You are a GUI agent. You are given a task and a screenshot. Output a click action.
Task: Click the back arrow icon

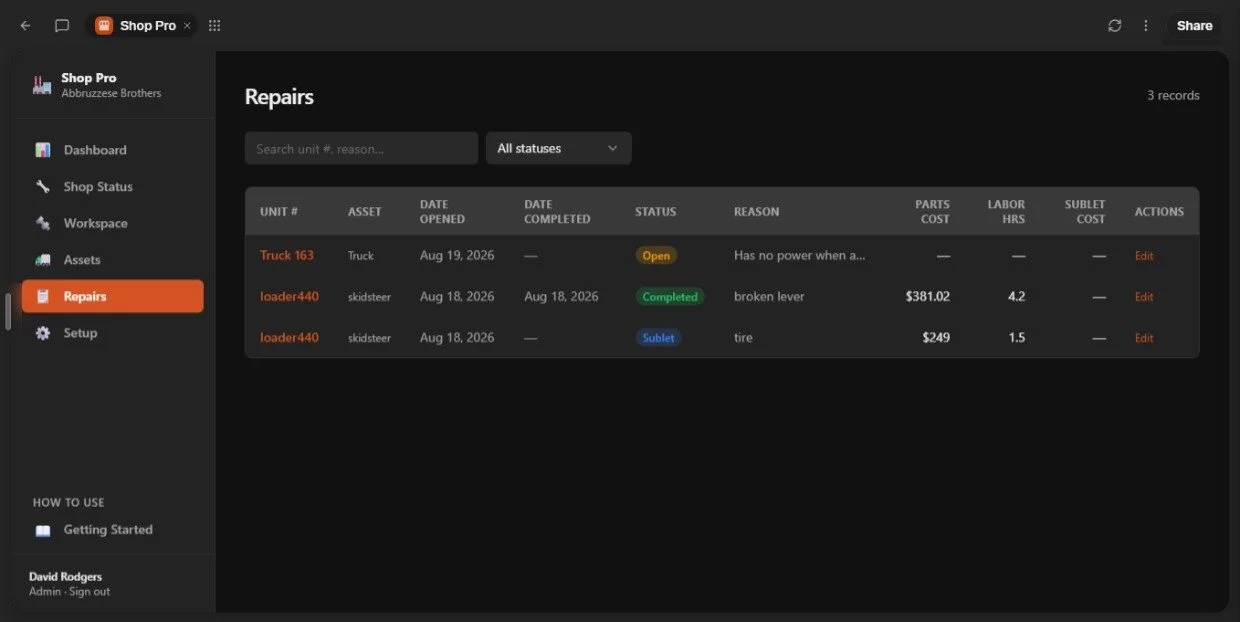[x=26, y=26]
